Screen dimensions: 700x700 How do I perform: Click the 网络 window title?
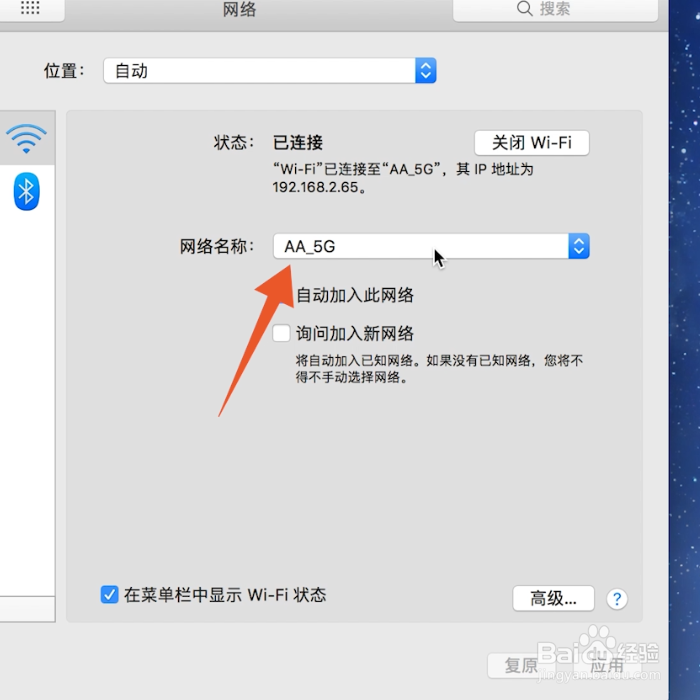click(x=240, y=9)
